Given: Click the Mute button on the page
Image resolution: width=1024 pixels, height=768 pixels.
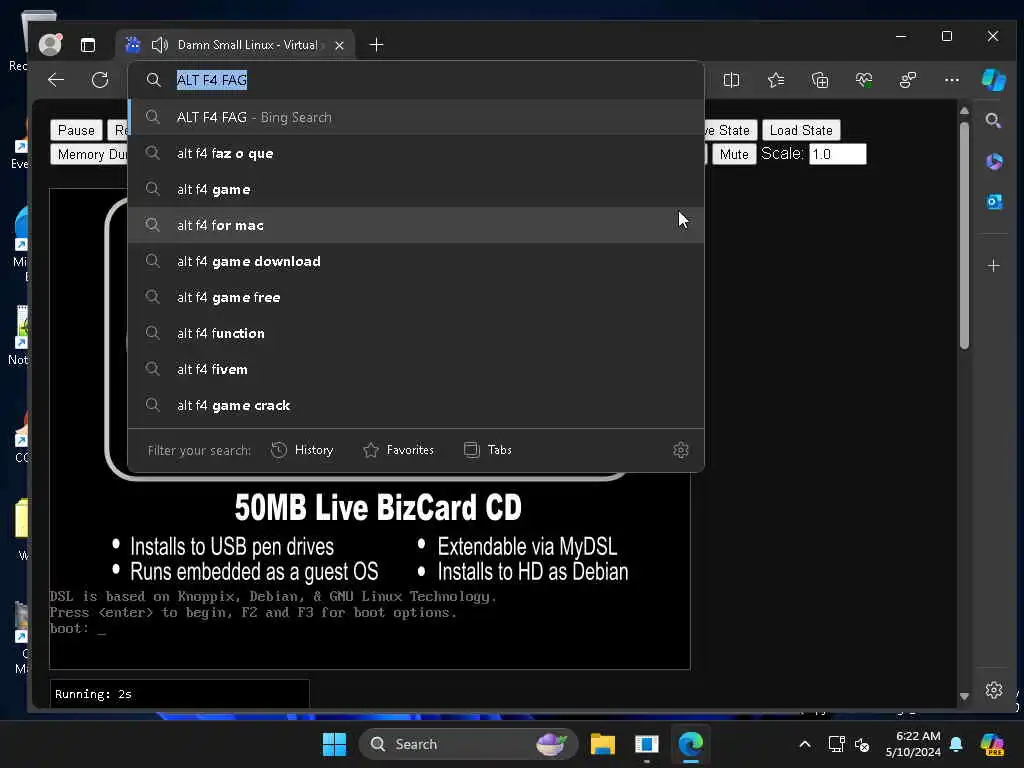Looking at the screenshot, I should point(734,154).
